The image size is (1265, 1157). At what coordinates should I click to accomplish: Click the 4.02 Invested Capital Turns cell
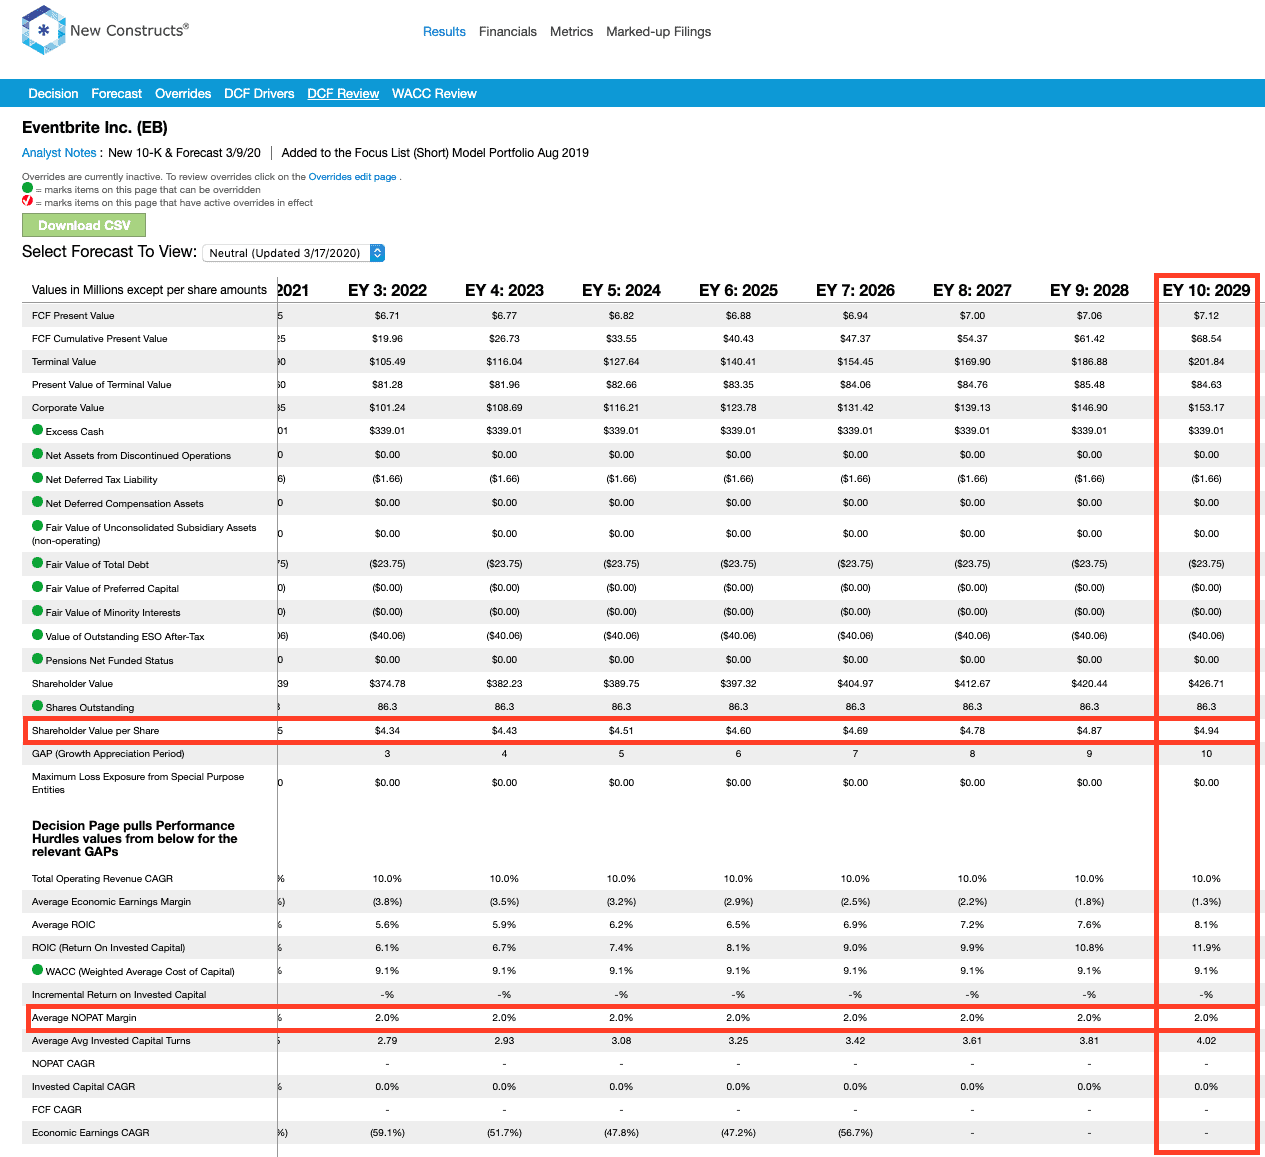1206,1040
